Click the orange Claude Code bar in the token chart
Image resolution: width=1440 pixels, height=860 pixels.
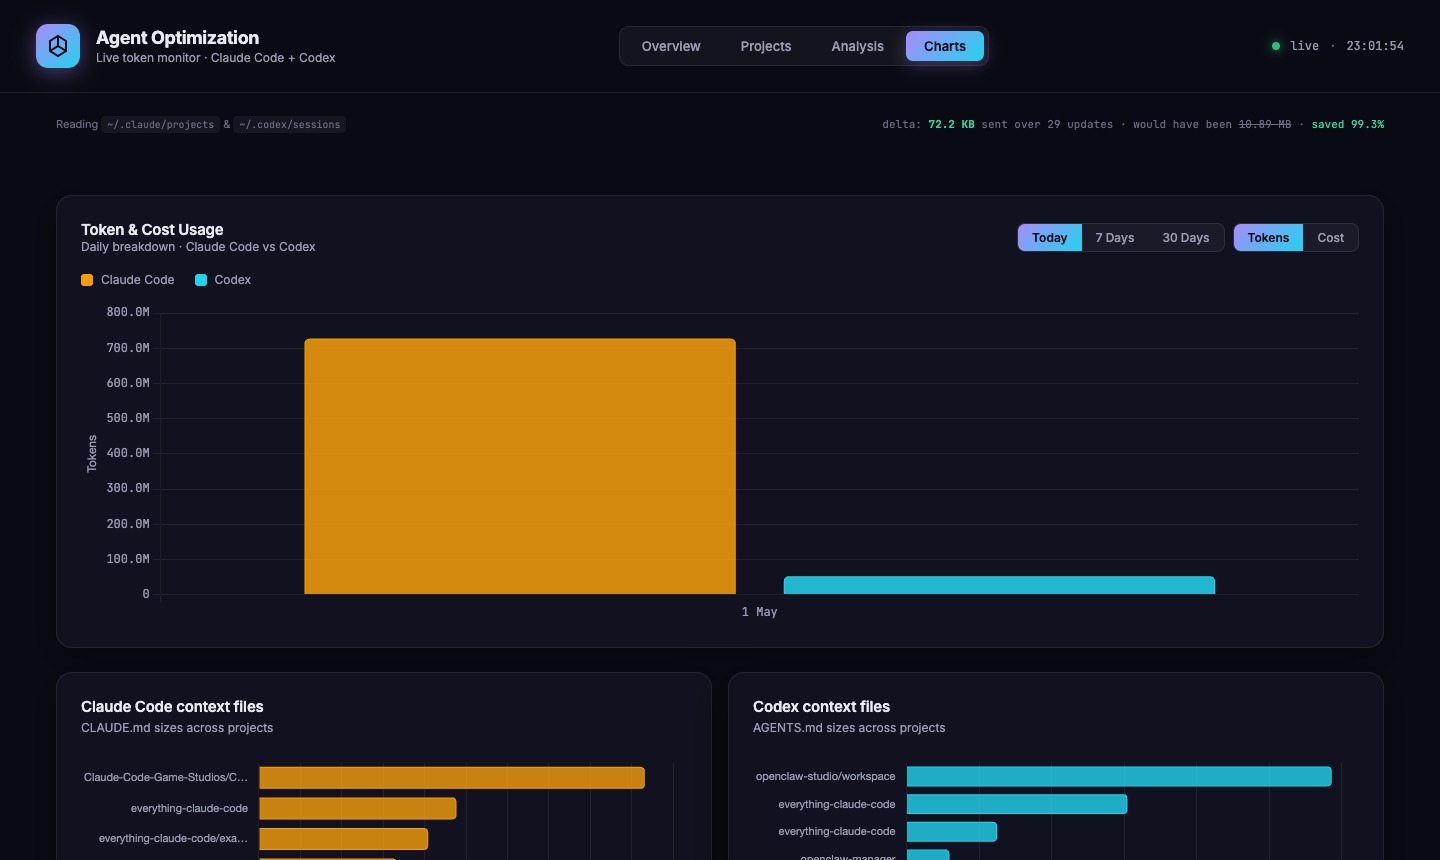pos(520,466)
